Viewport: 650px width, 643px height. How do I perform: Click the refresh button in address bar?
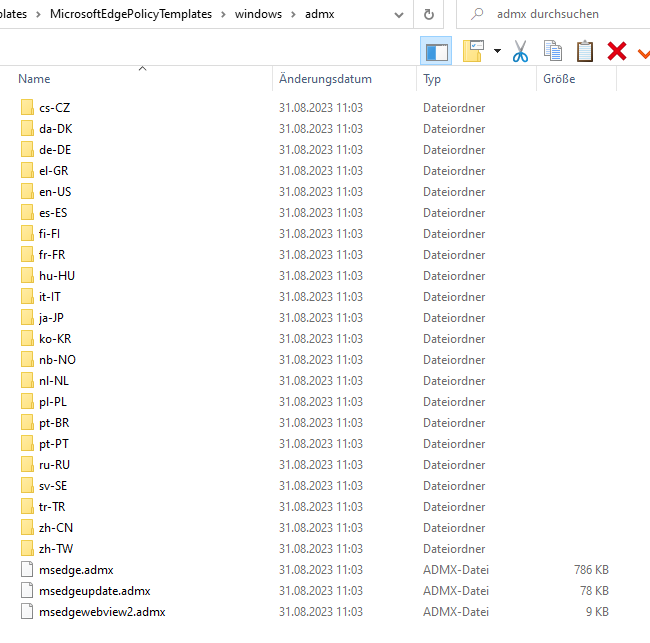click(429, 15)
